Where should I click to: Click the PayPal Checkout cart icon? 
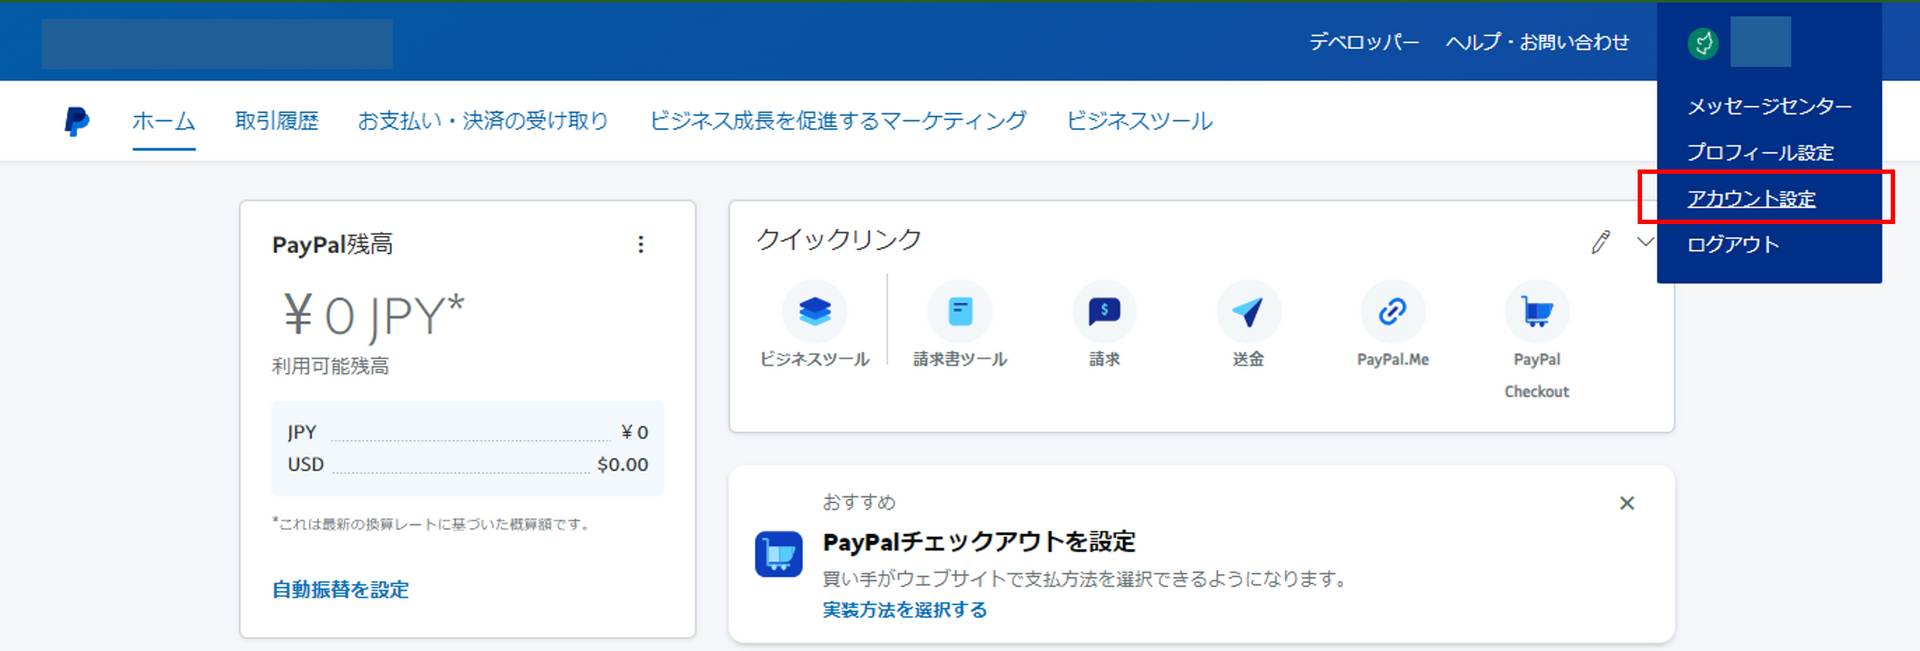(1537, 312)
